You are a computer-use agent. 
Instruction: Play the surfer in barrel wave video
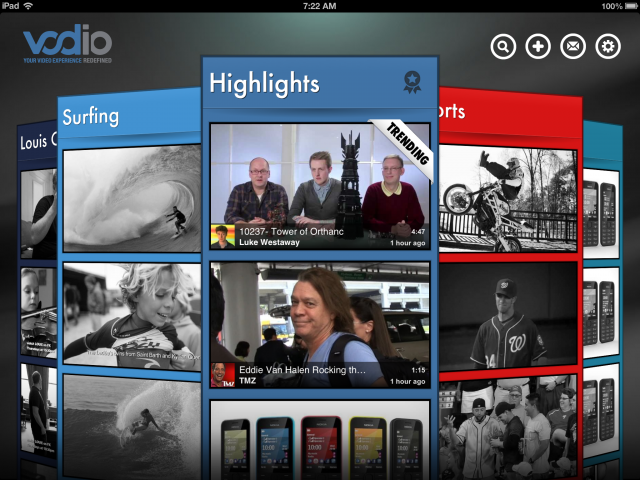132,198
